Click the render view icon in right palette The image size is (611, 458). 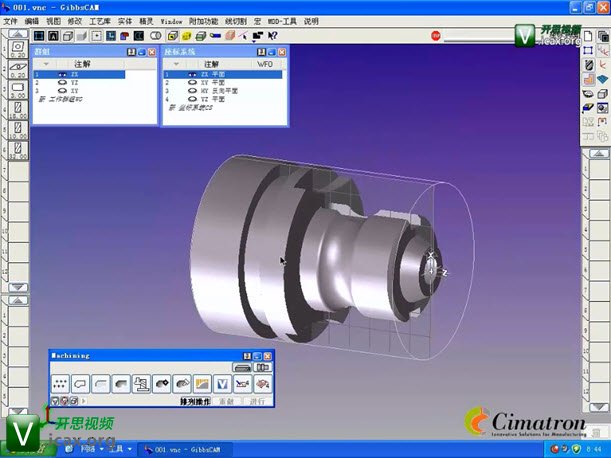pyautogui.click(x=602, y=108)
